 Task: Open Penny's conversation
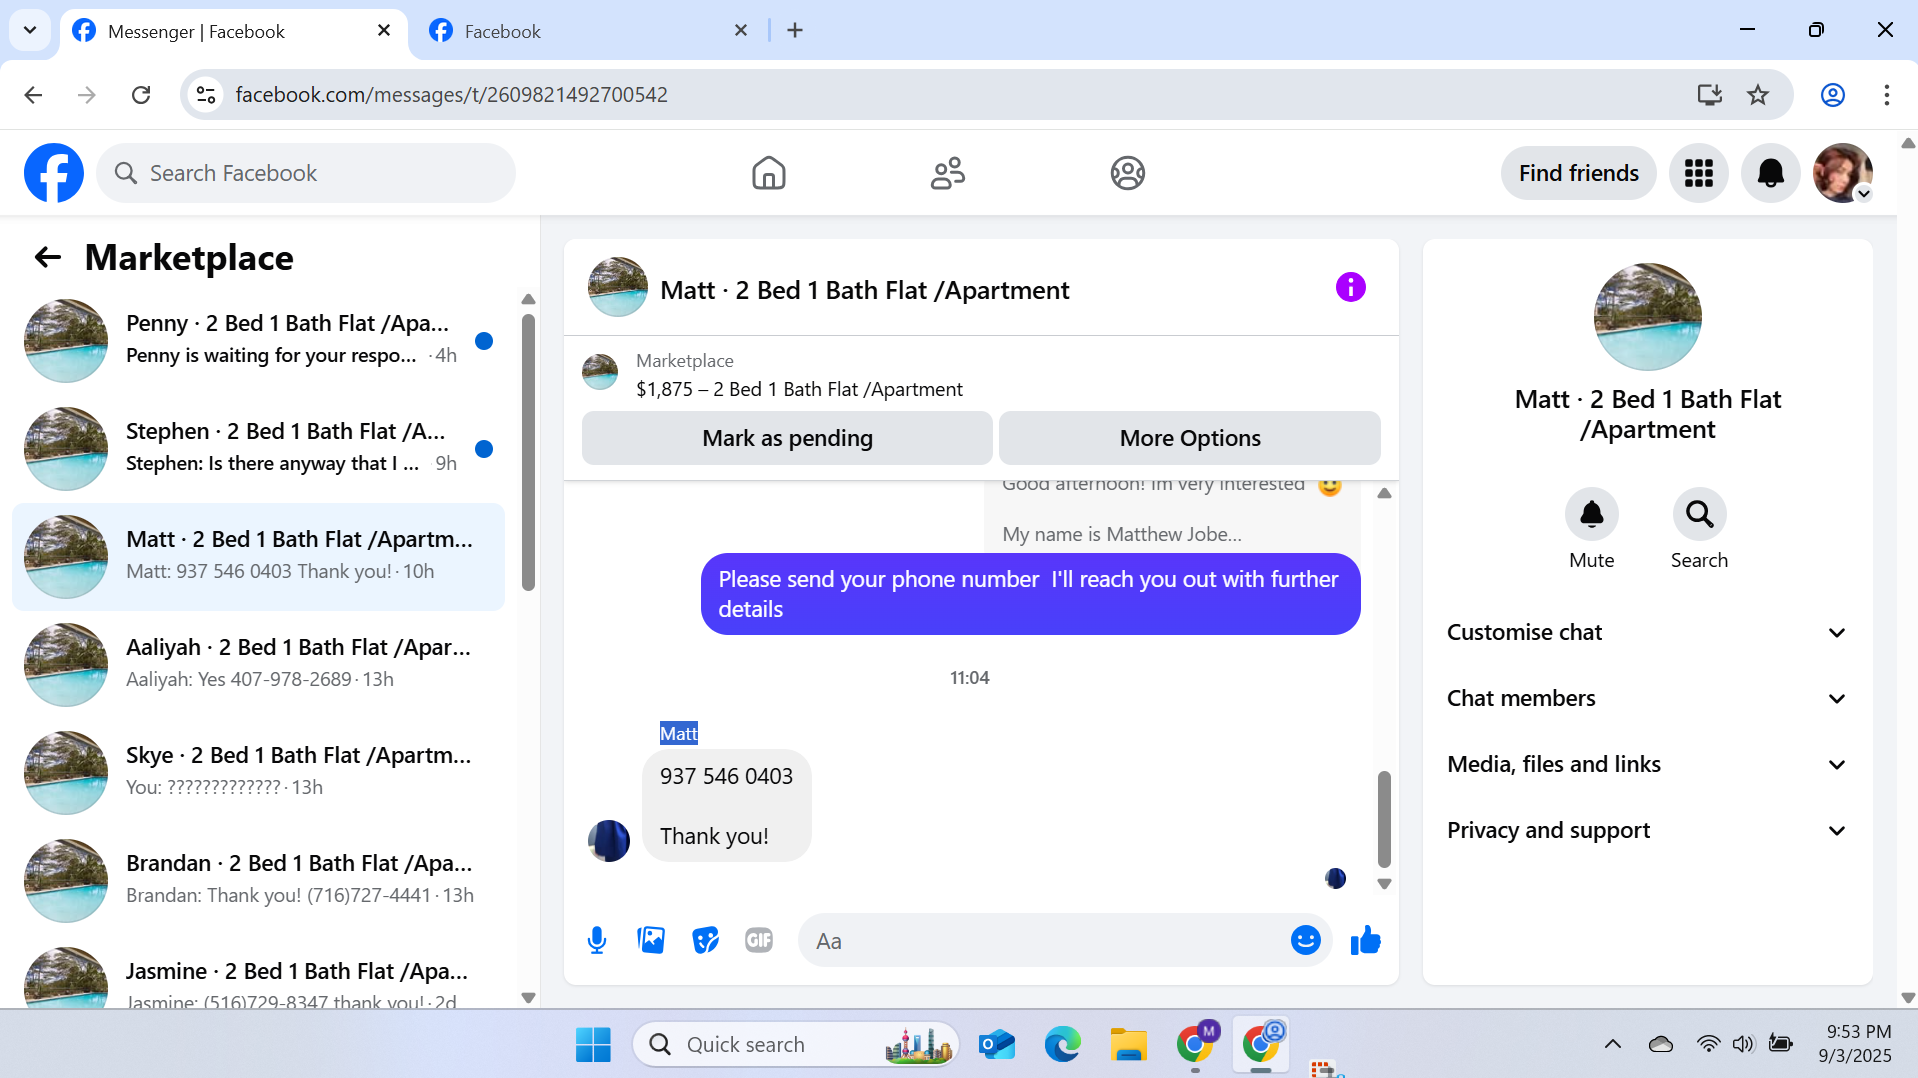(x=258, y=341)
